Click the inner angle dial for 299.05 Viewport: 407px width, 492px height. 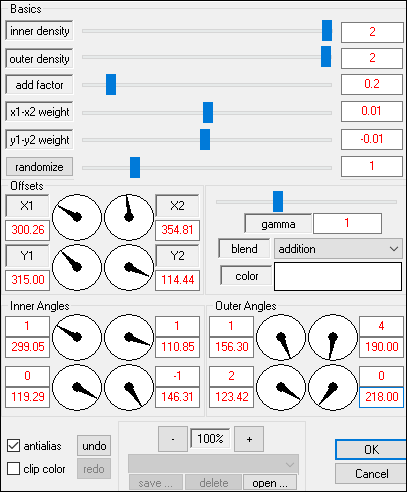point(77,337)
